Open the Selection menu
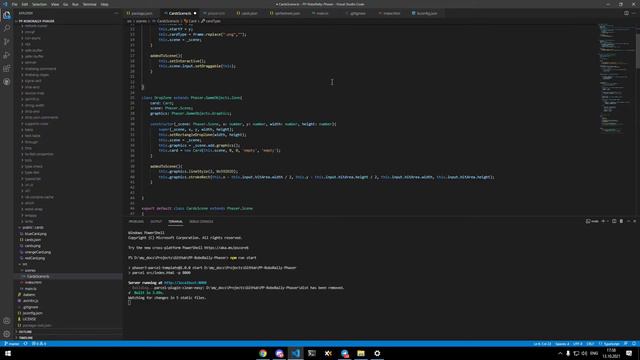Image resolution: width=640 pixels, height=360 pixels. (39, 4)
